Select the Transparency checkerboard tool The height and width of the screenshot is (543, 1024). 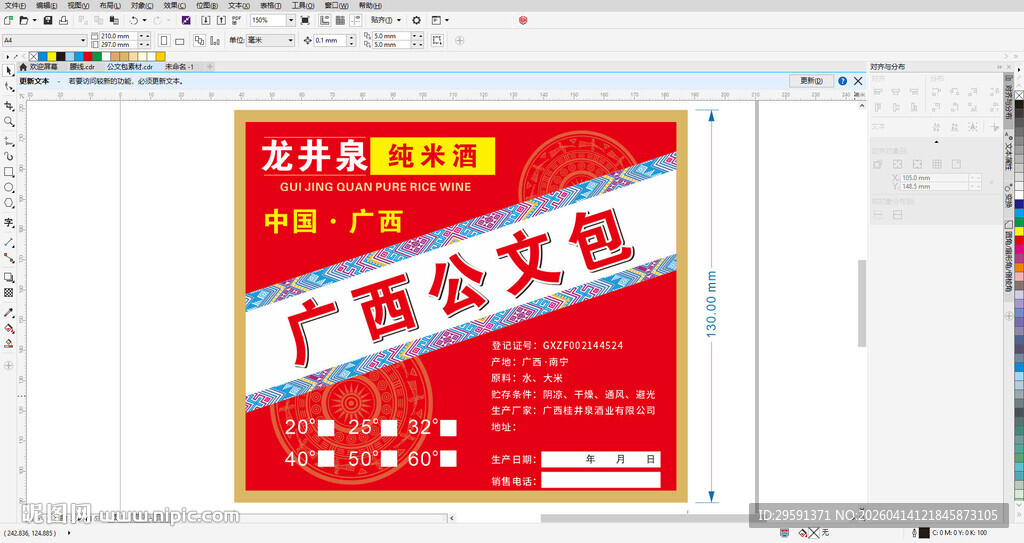click(x=8, y=293)
